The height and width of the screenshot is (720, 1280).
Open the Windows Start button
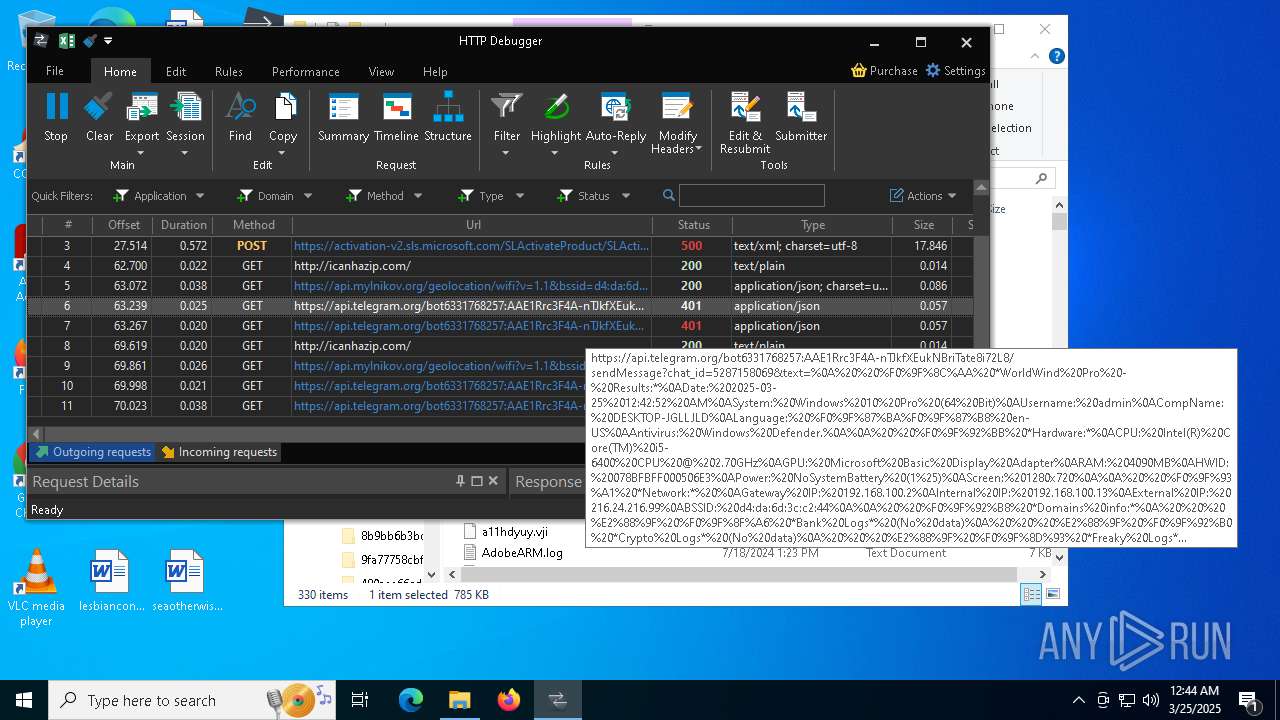[x=24, y=700]
